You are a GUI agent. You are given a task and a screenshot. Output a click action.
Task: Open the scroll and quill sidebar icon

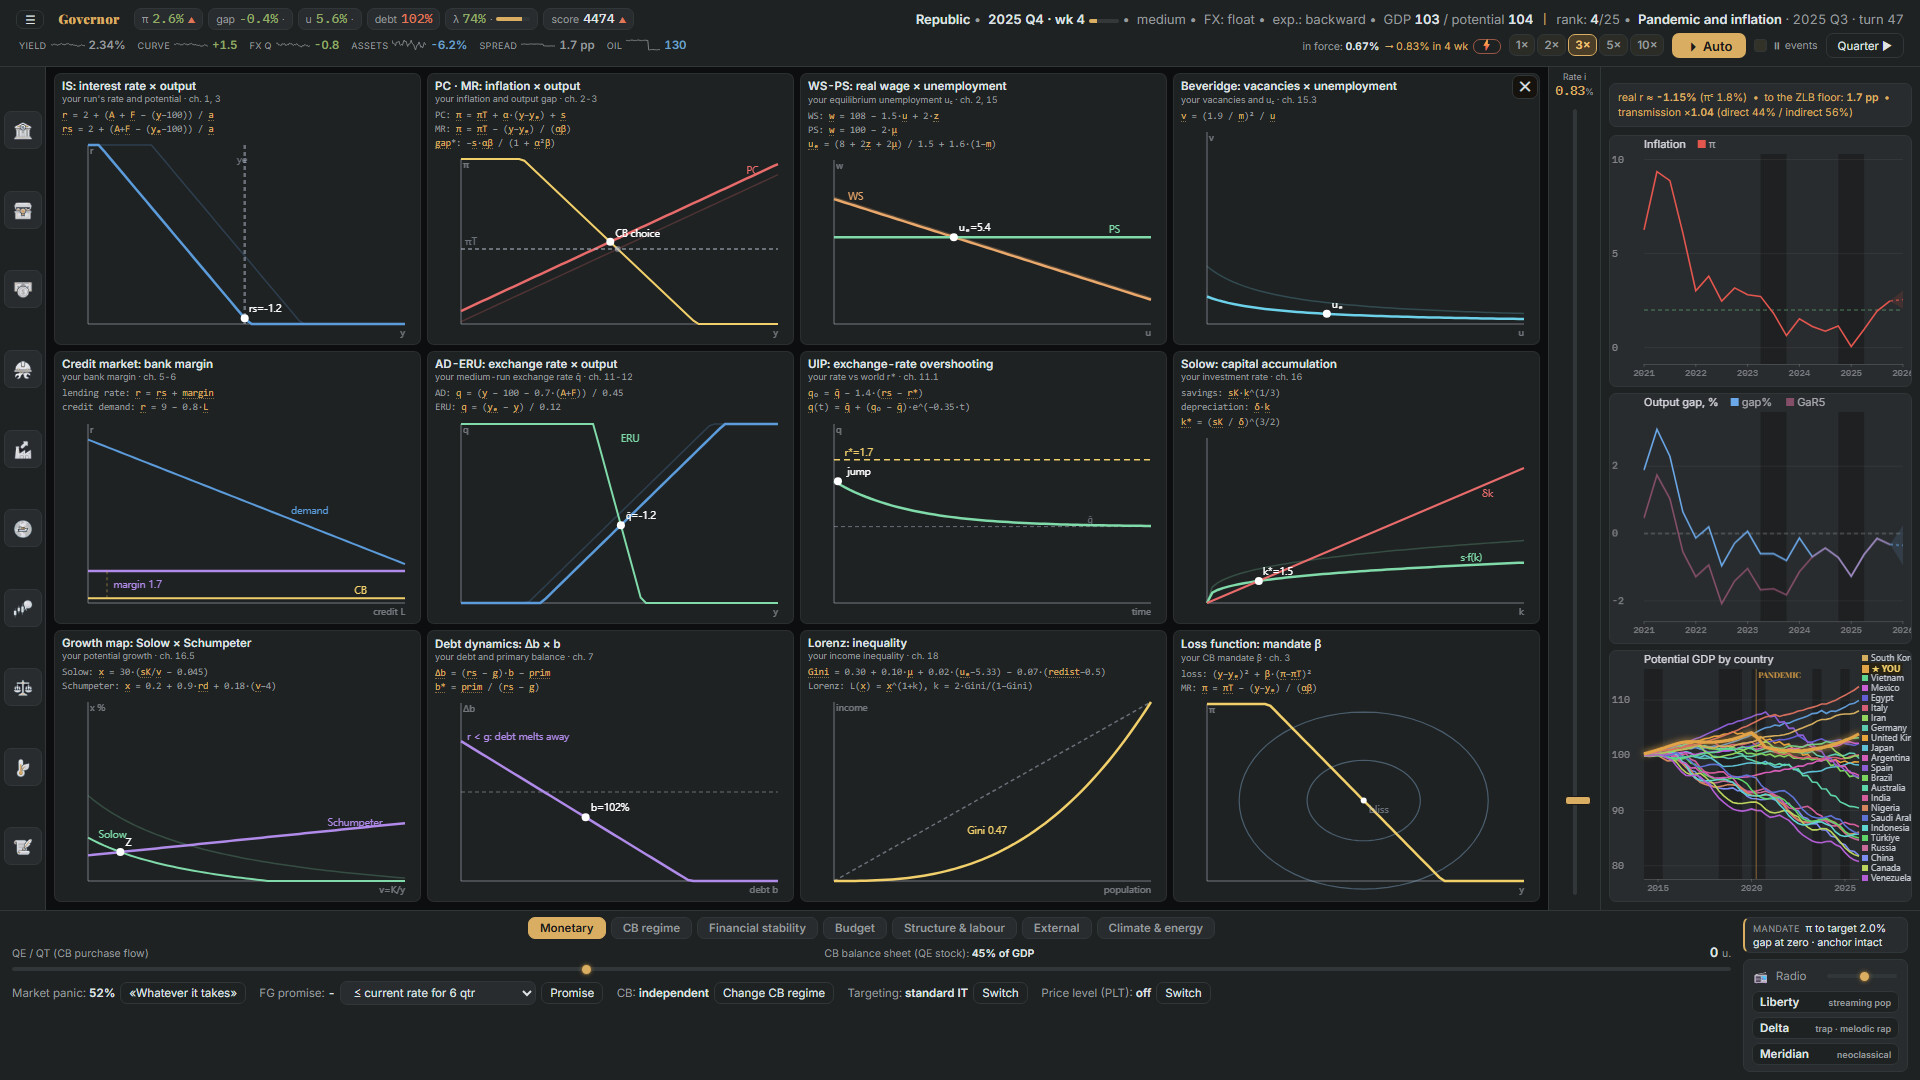23,847
